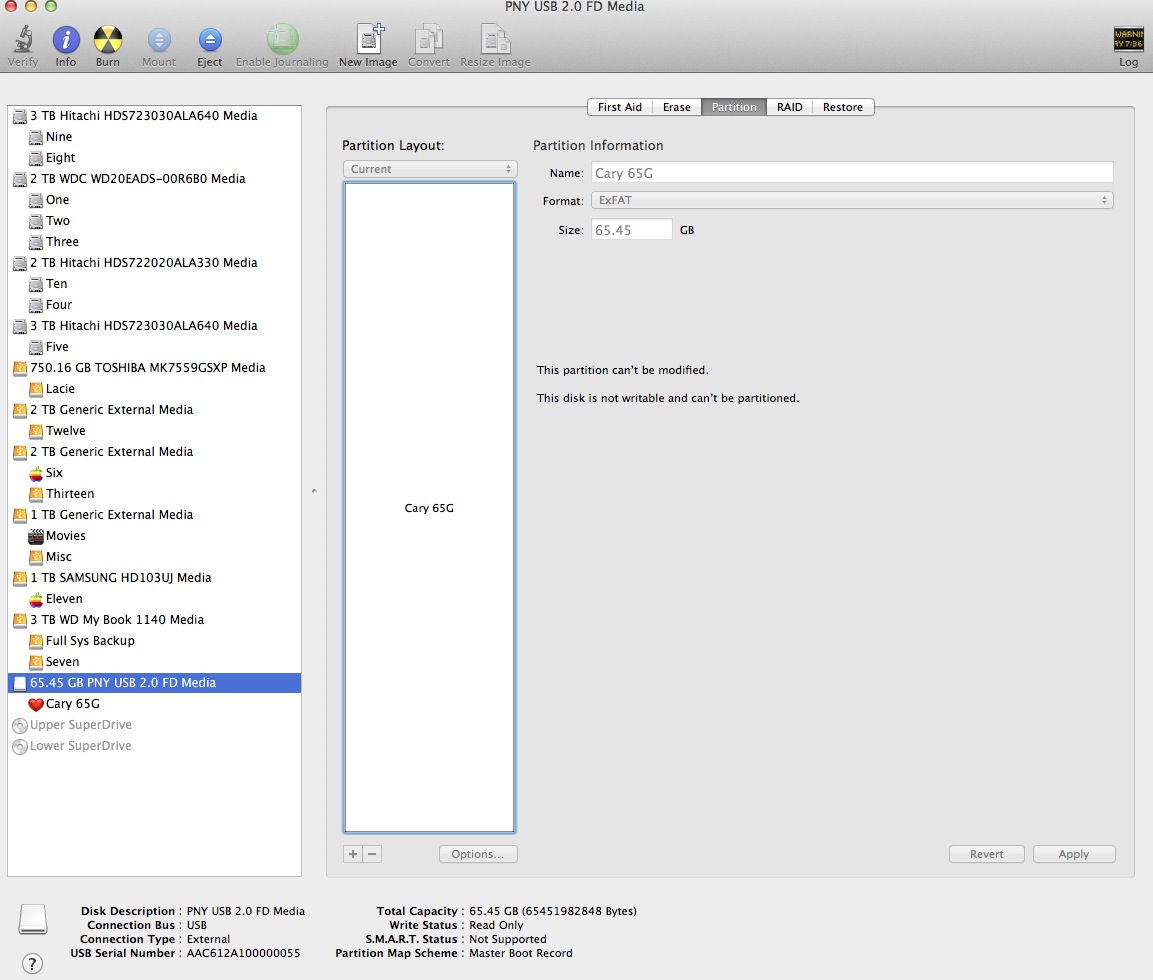The image size is (1153, 980).
Task: Switch to the RAID tab
Action: [x=789, y=107]
